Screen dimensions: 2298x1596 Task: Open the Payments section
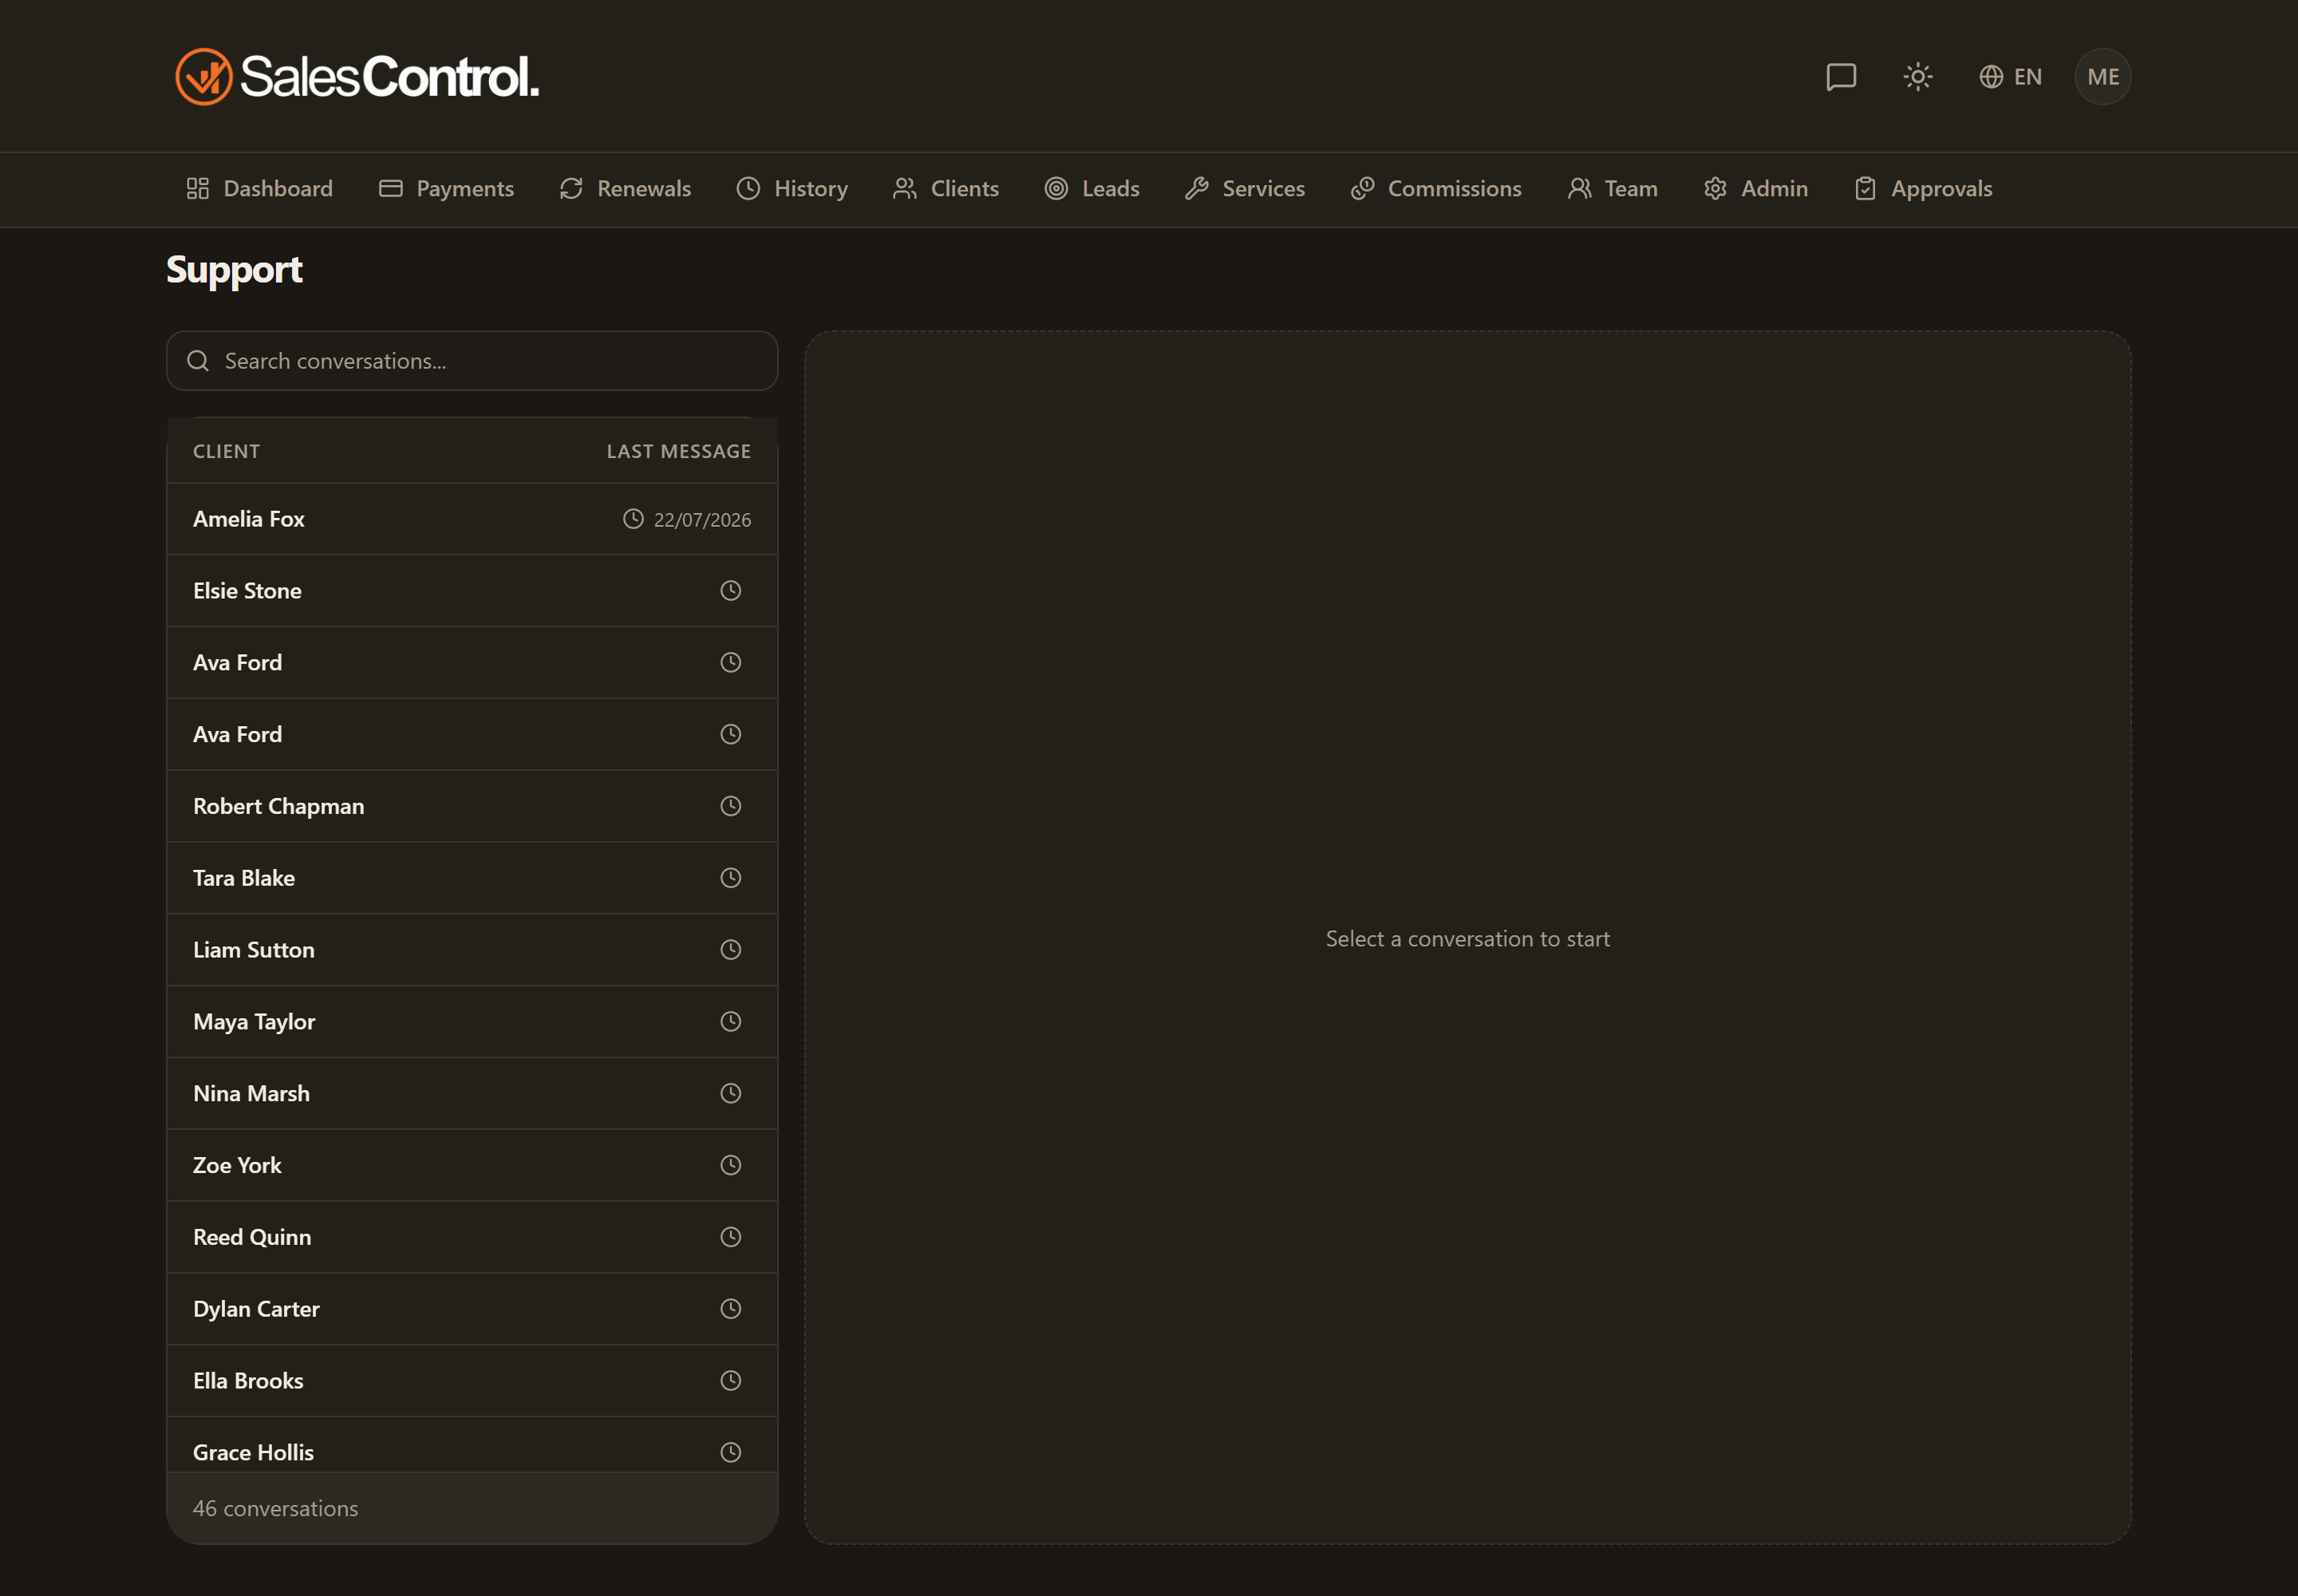pyautogui.click(x=446, y=189)
